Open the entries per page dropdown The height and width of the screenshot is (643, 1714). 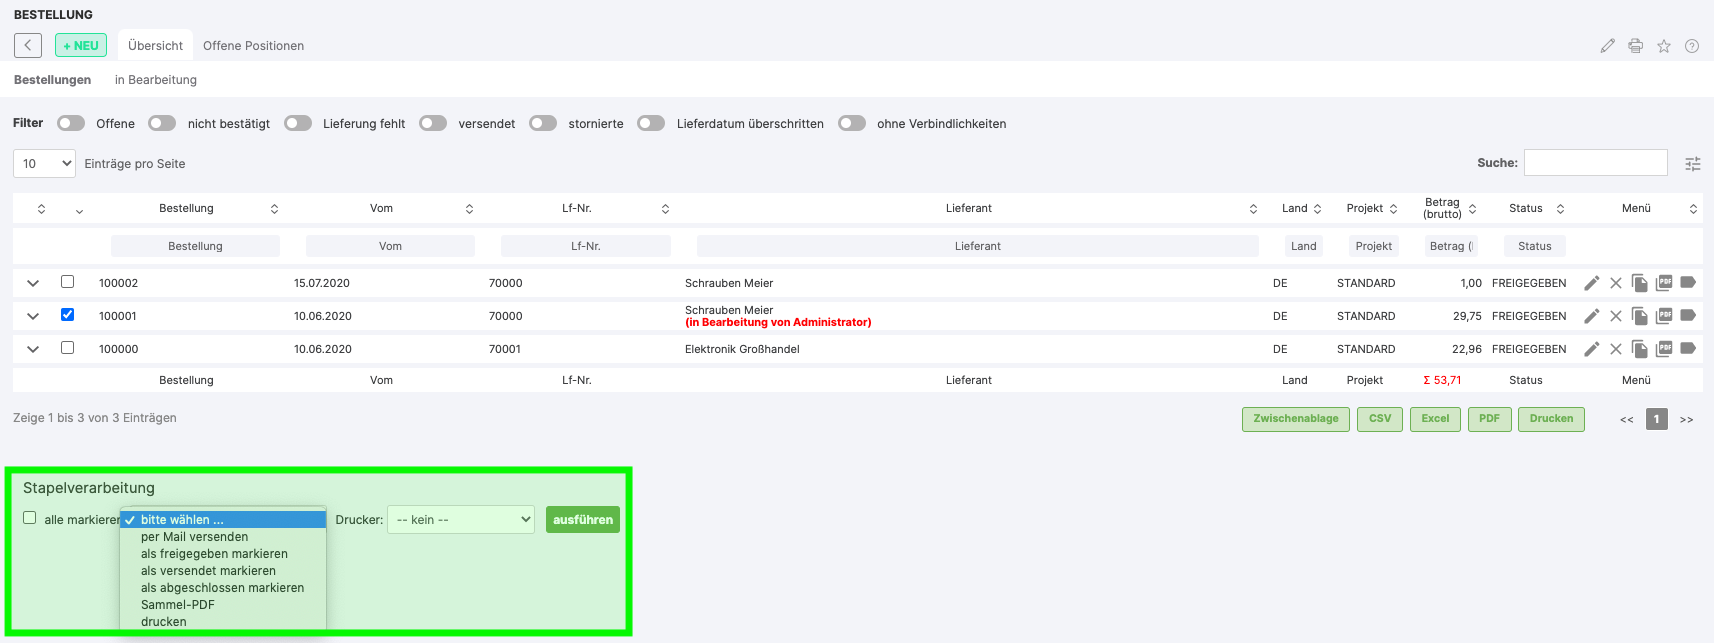[x=45, y=164]
